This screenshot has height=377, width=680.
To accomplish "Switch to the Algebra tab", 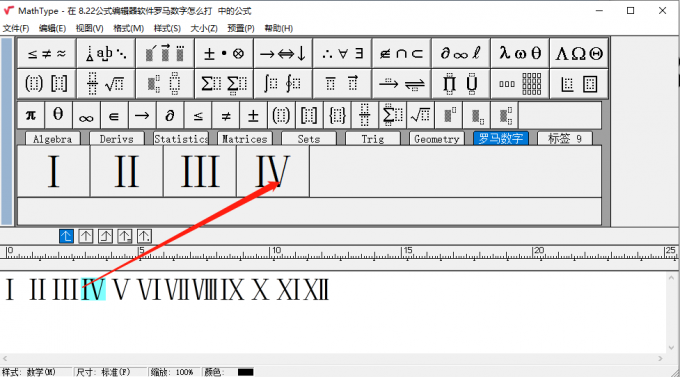I will pos(52,139).
